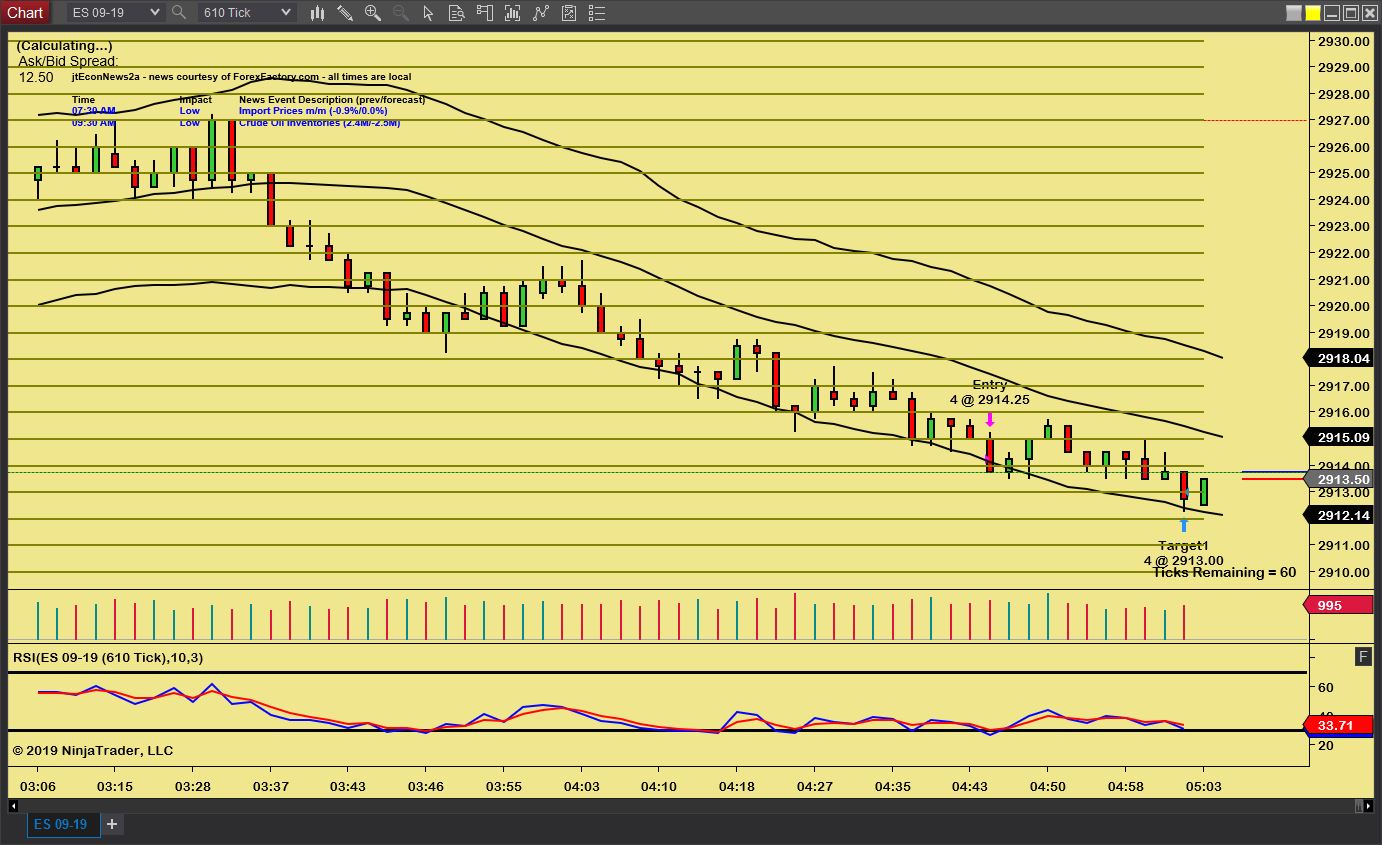The image size is (1382, 845).
Task: Click the grayed zoom out magnifier
Action: (401, 13)
